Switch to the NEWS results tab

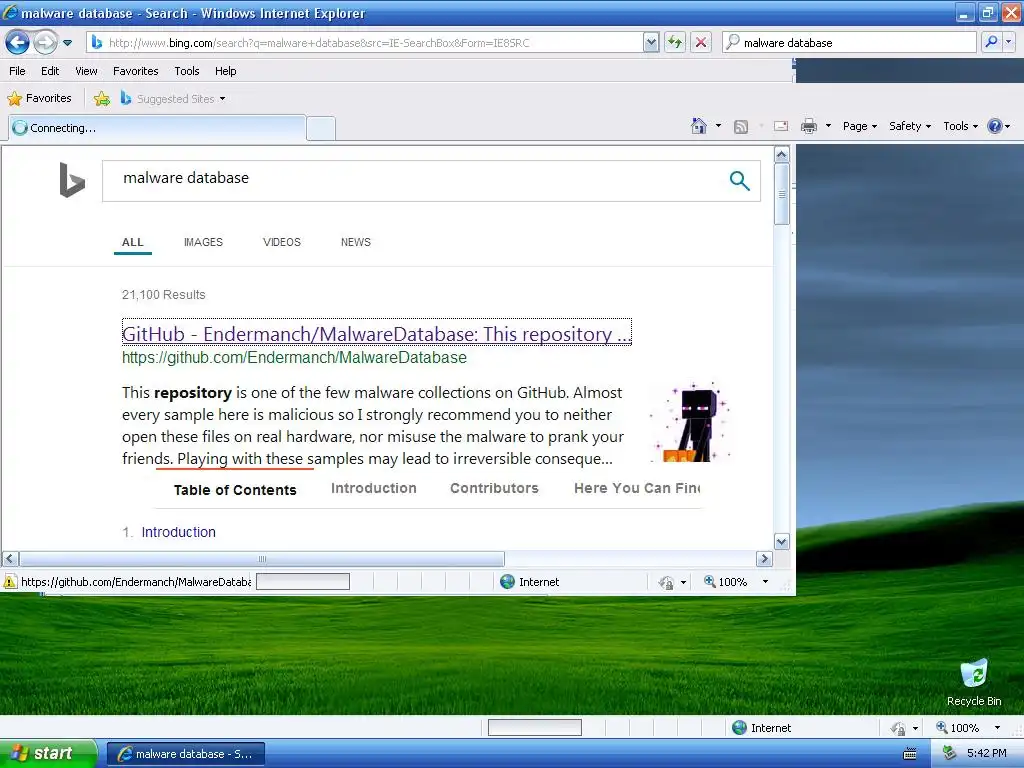[356, 242]
